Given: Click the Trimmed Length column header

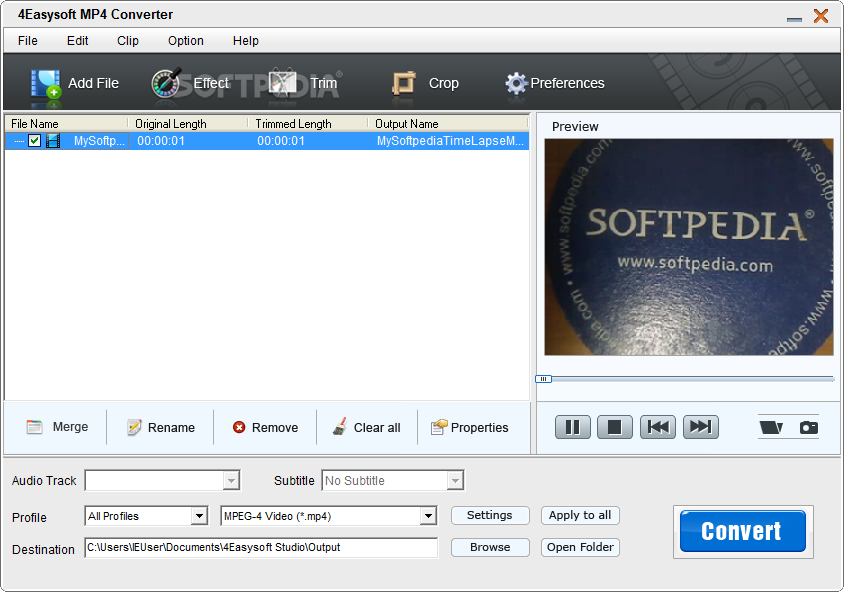Looking at the screenshot, I should tap(308, 124).
